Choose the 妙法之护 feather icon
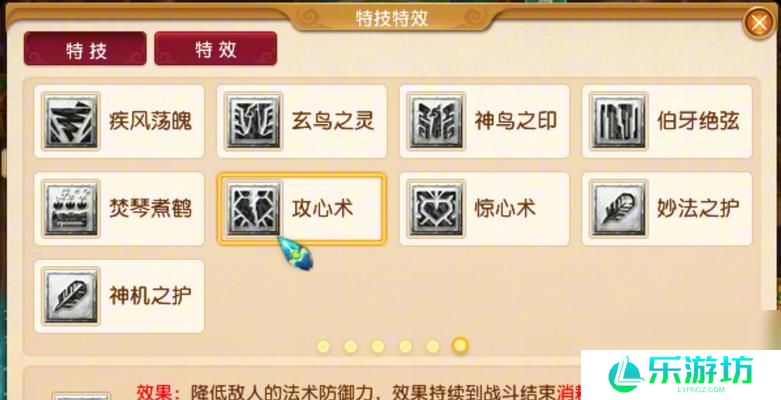Screen dimensions: 781x400 (619, 208)
